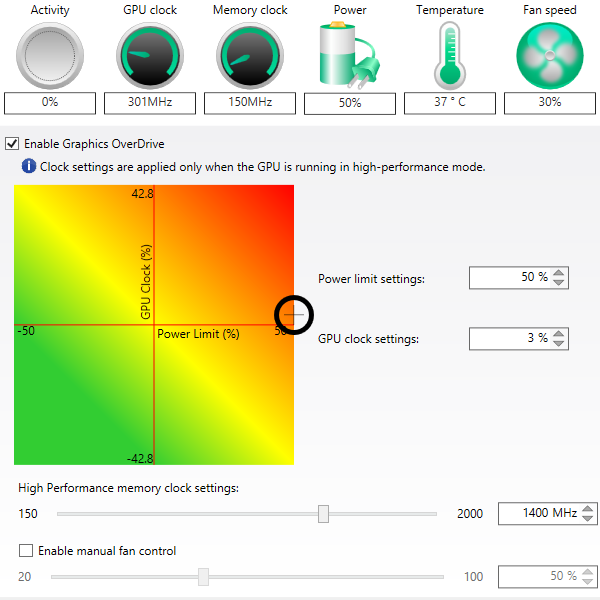Decrease fan speed percent with down arrow

[587, 581]
